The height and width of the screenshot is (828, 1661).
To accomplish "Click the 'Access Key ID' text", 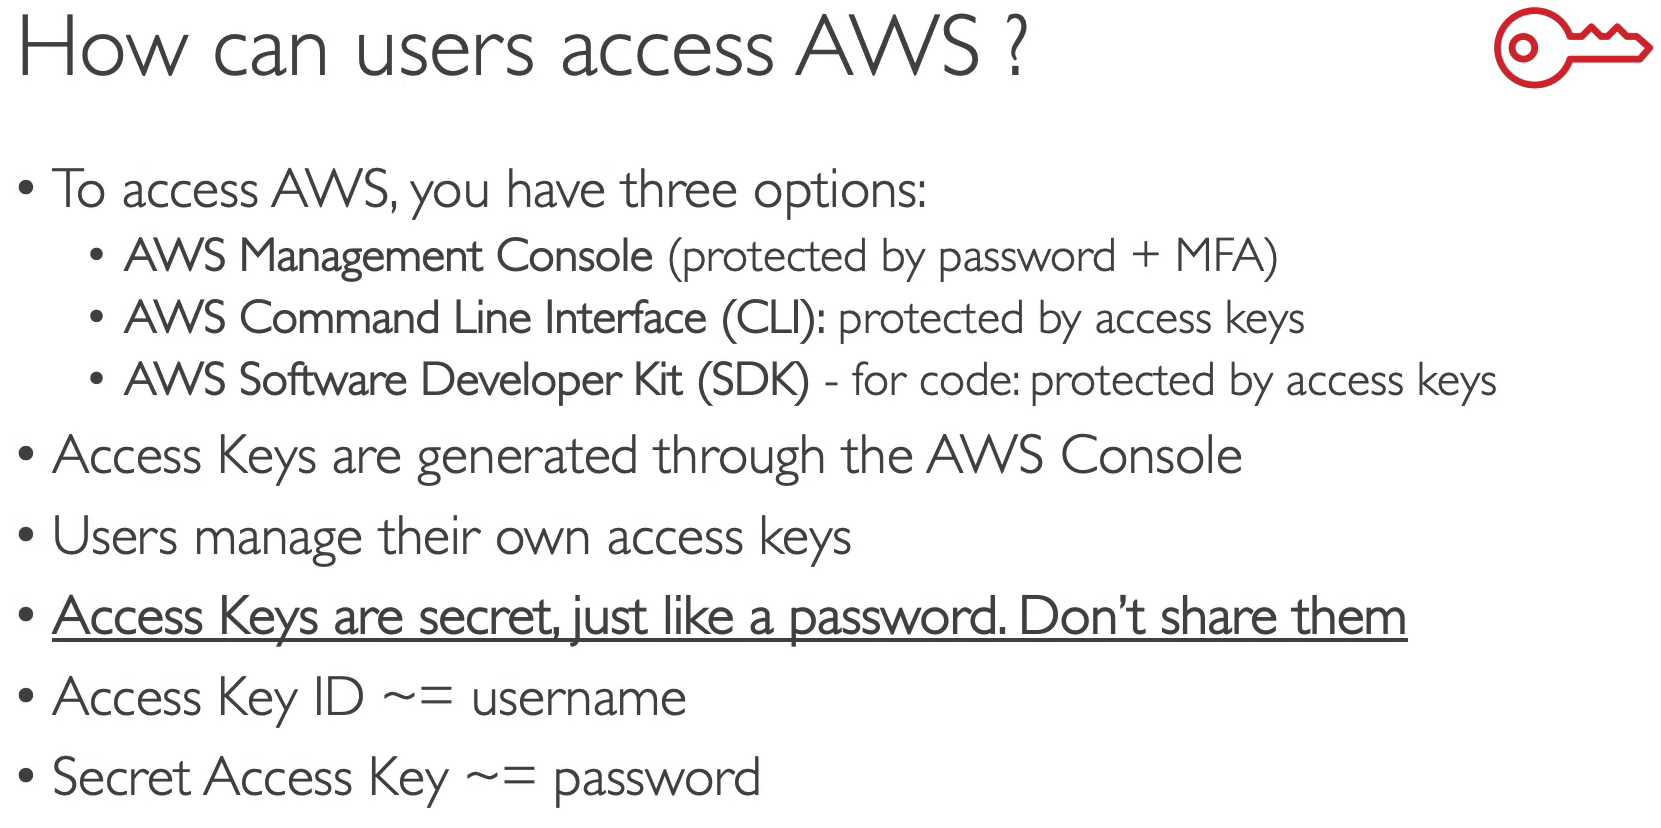I will 208,697.
